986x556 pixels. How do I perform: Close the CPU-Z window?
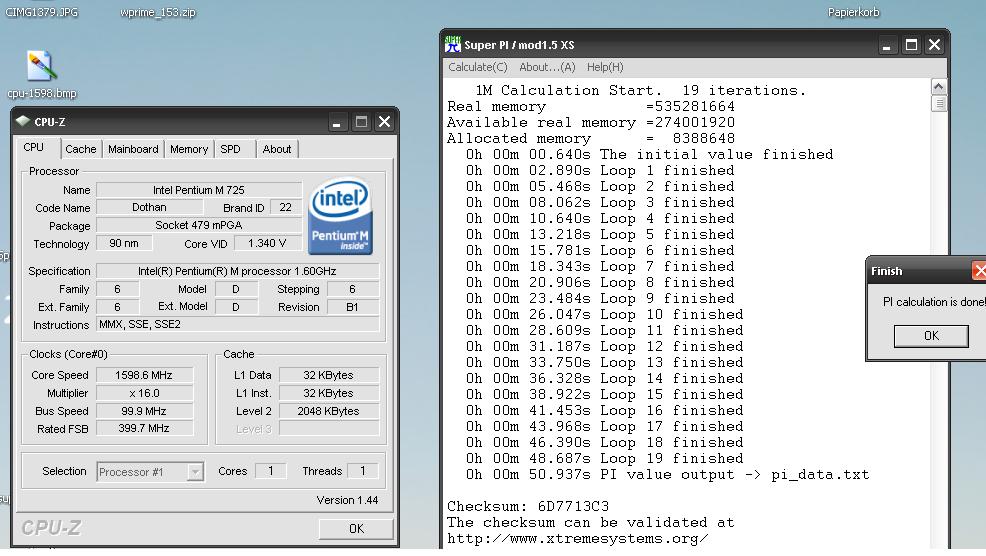tap(384, 122)
